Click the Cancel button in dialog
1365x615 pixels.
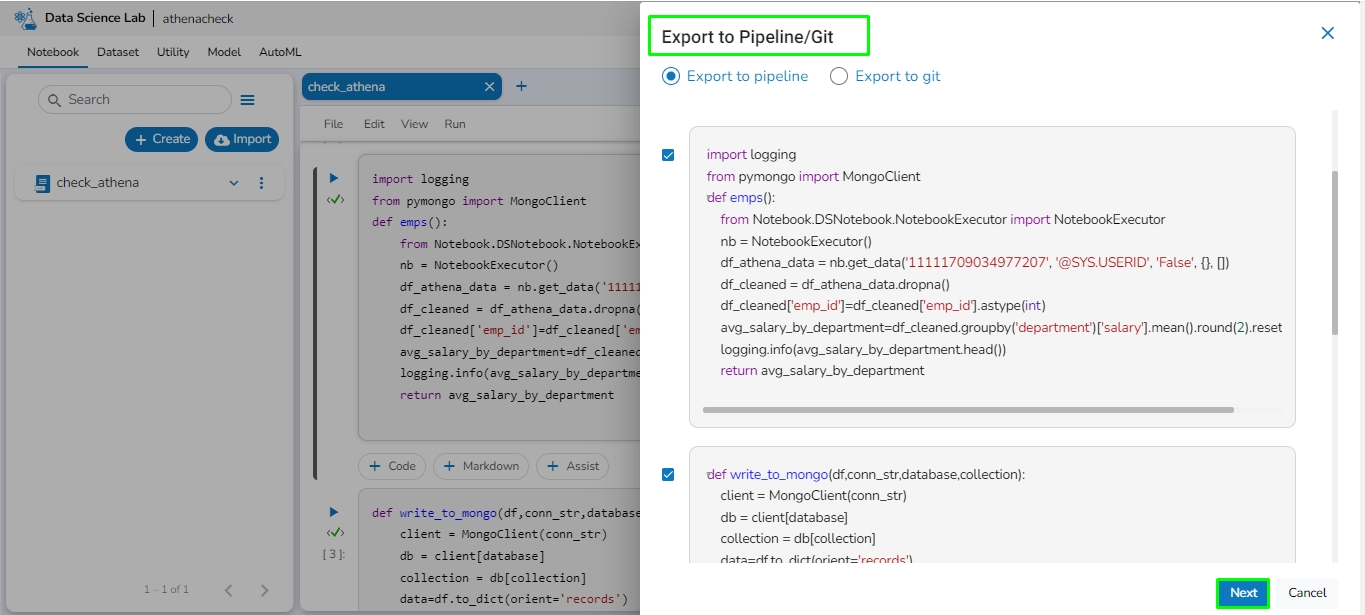[x=1307, y=593]
